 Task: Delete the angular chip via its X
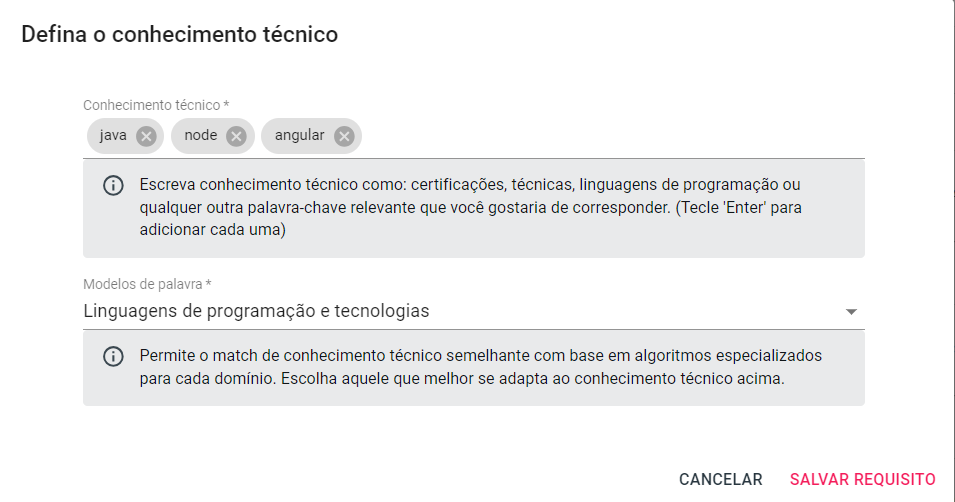pyautogui.click(x=344, y=136)
